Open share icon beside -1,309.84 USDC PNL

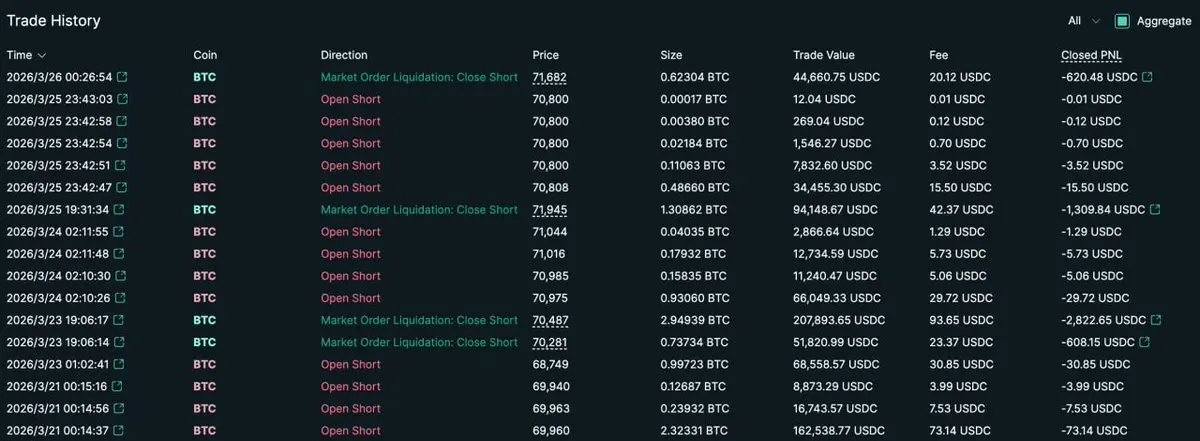point(1155,210)
